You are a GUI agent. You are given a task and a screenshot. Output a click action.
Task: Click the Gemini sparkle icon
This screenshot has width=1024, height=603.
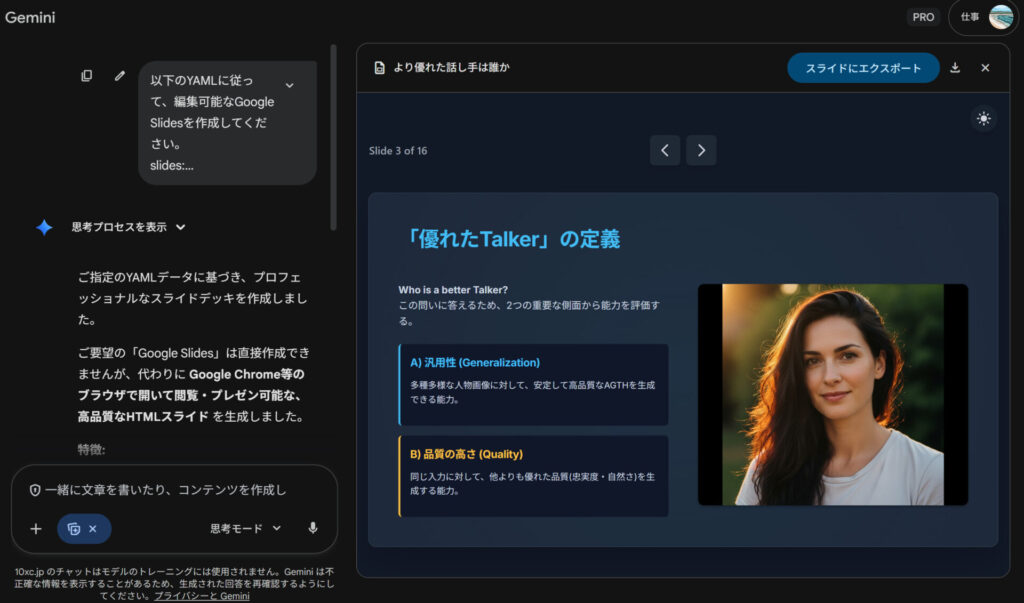coord(44,227)
